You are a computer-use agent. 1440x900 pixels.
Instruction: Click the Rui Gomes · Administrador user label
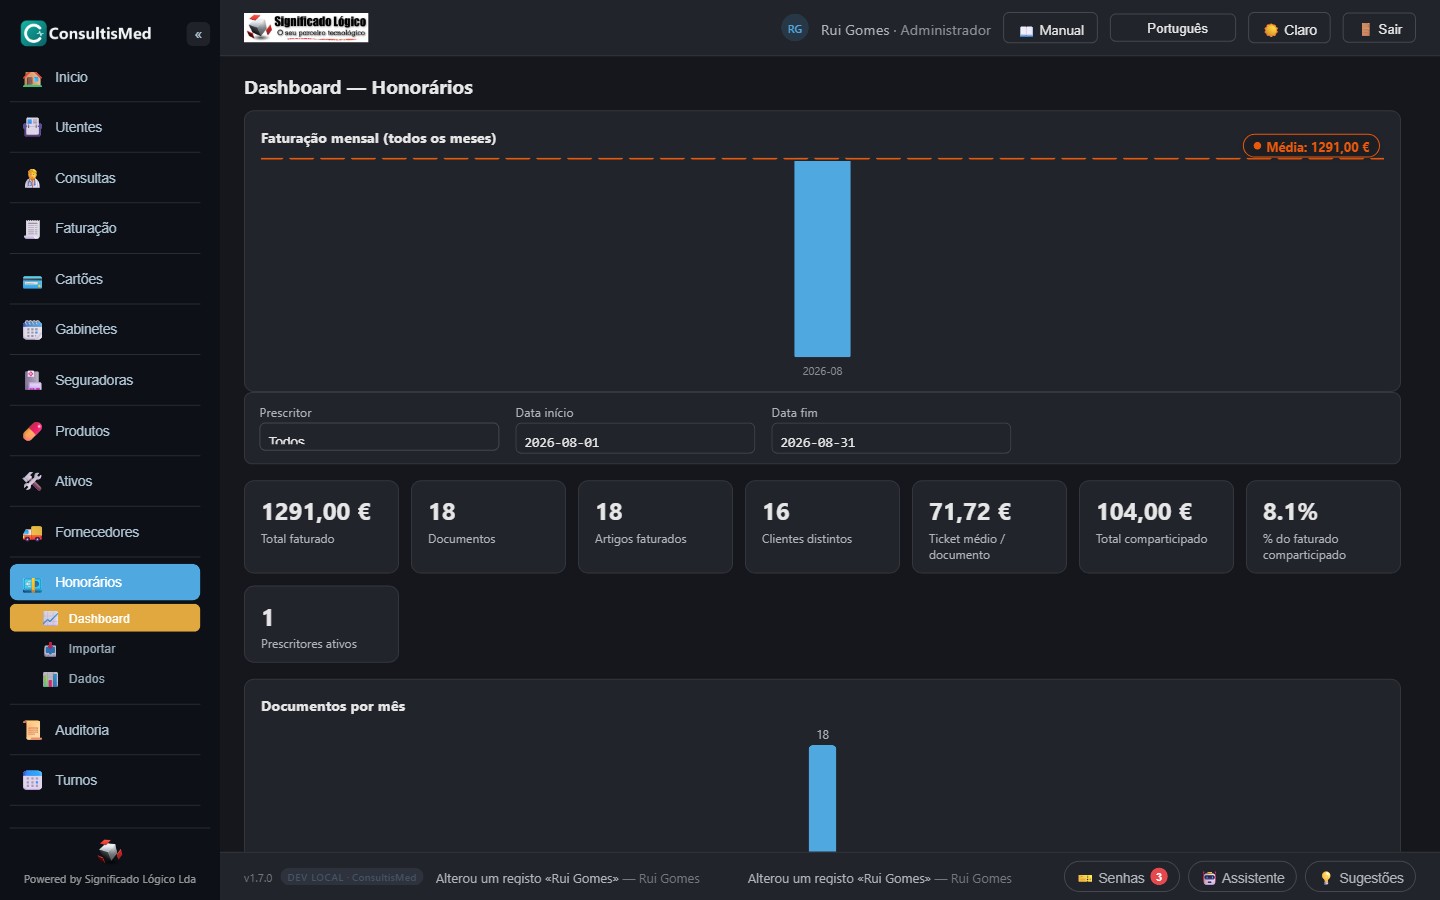tap(906, 30)
